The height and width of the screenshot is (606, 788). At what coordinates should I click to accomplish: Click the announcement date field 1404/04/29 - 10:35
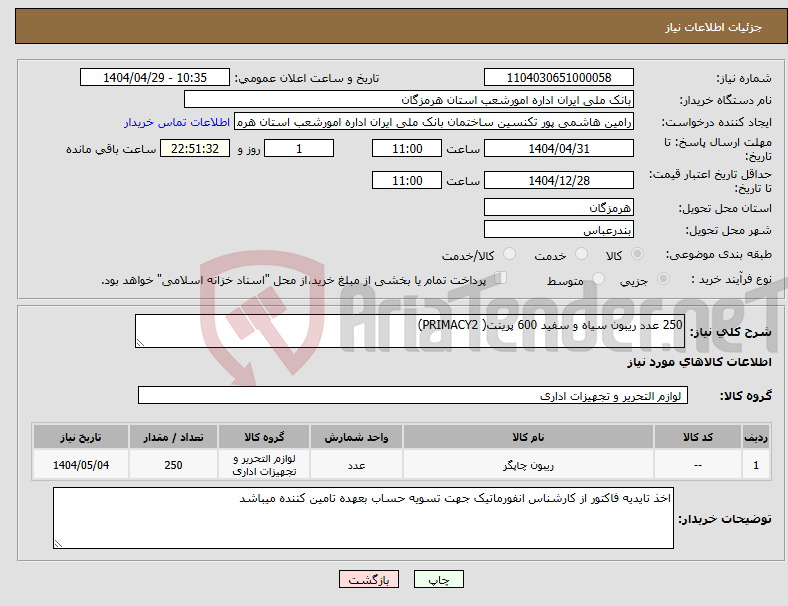coord(155,77)
